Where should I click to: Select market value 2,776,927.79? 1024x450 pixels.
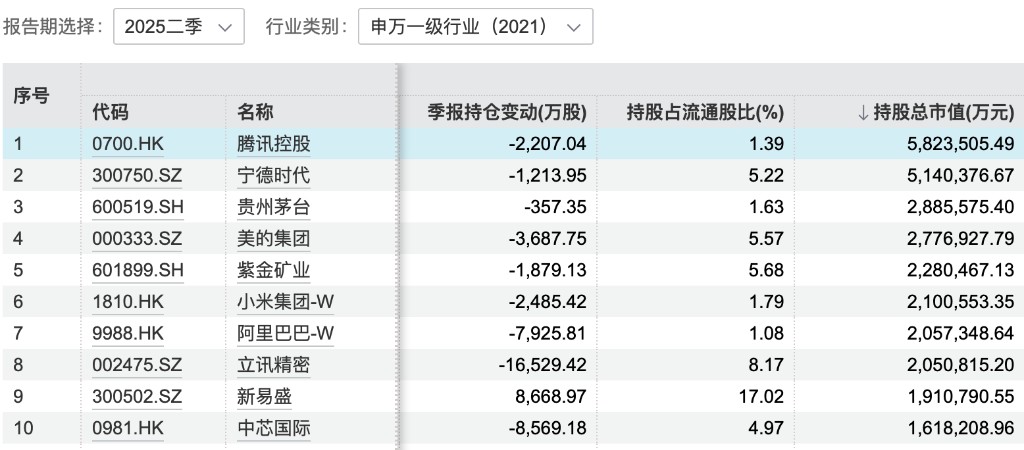coord(961,238)
